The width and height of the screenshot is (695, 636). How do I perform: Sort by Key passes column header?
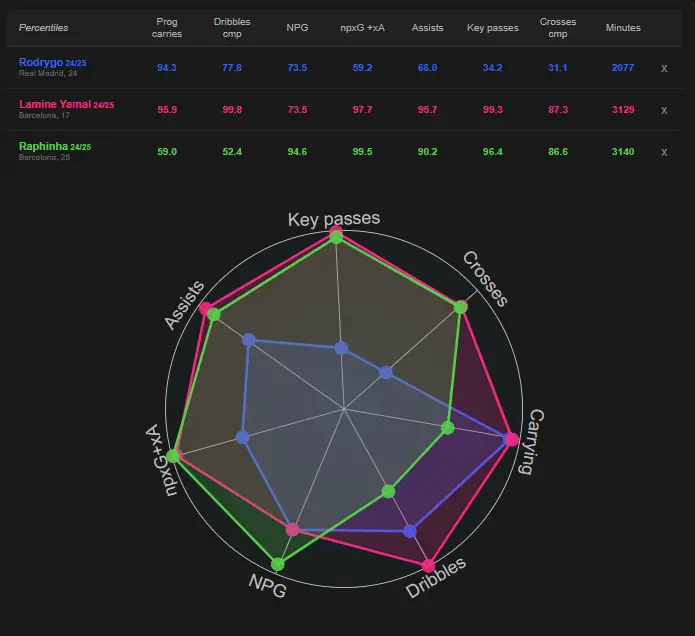coord(492,27)
